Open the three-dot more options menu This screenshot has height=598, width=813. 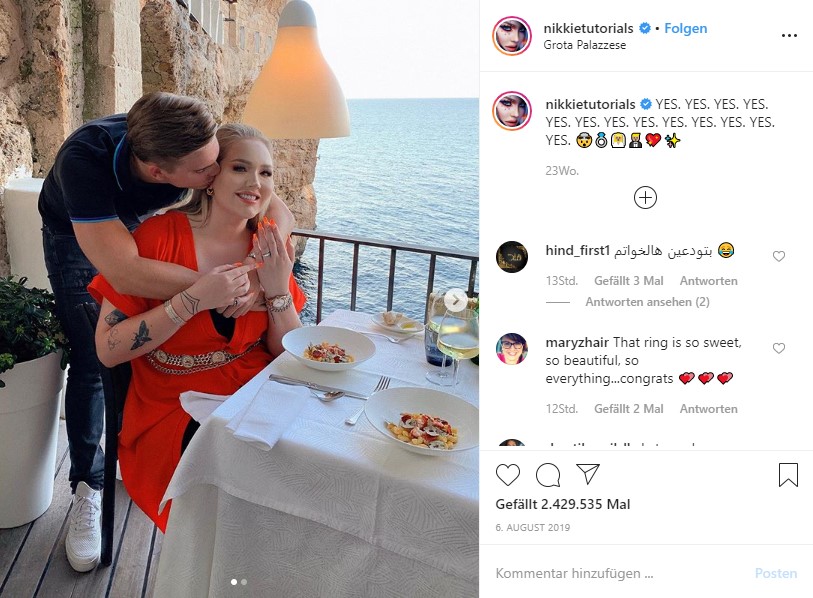click(x=789, y=36)
